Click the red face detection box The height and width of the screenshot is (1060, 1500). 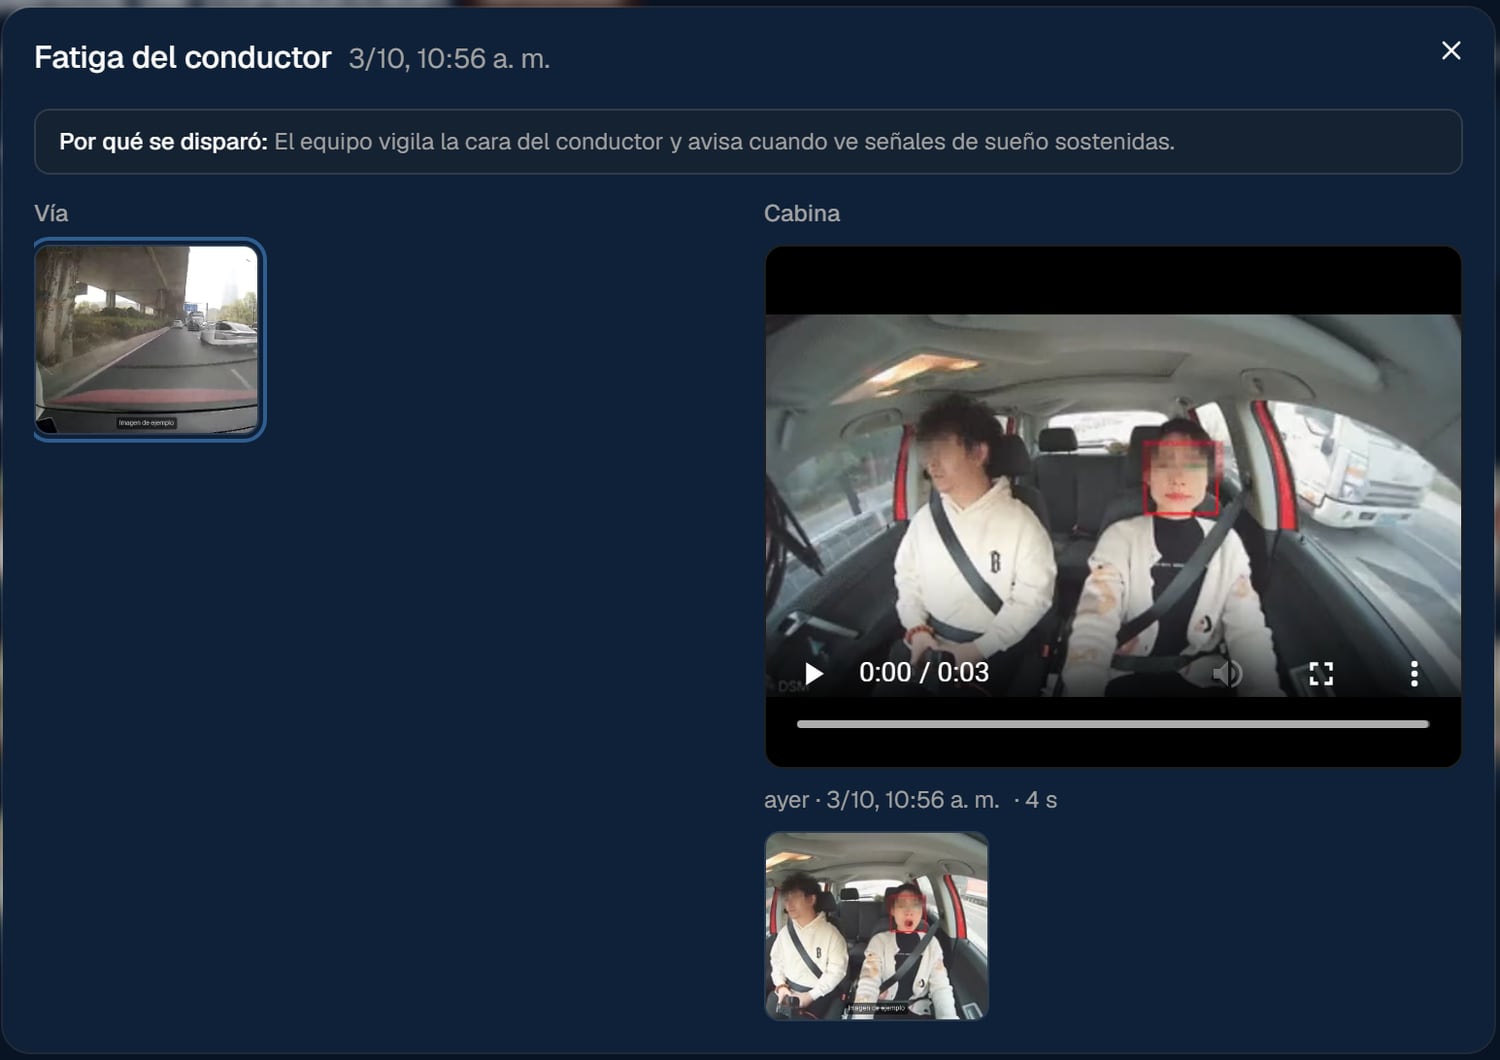click(1181, 477)
